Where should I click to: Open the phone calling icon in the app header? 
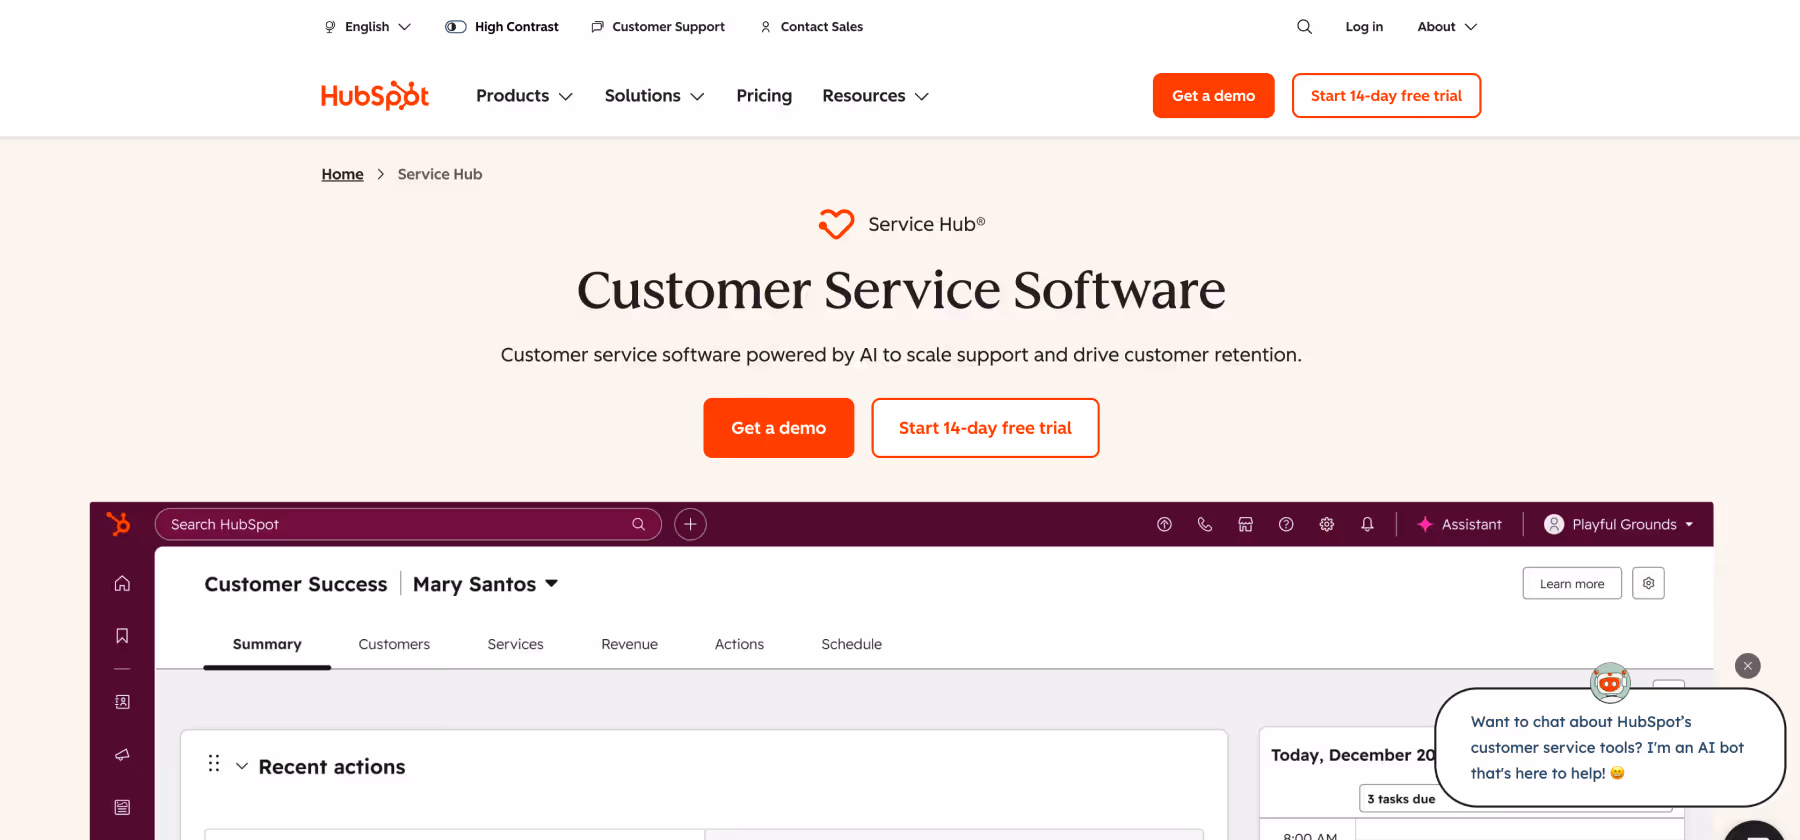pyautogui.click(x=1205, y=524)
